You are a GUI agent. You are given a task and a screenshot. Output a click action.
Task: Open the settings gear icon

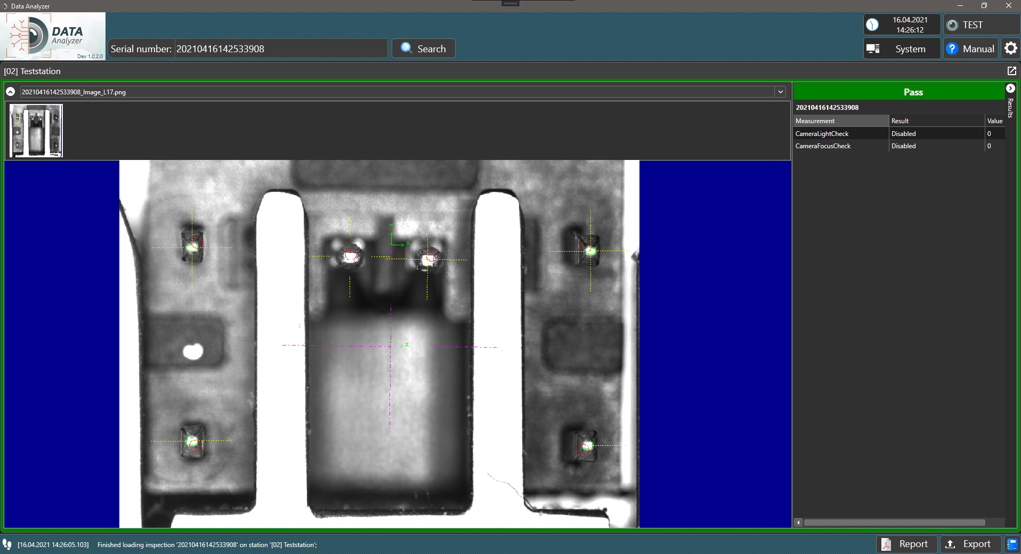click(1010, 48)
